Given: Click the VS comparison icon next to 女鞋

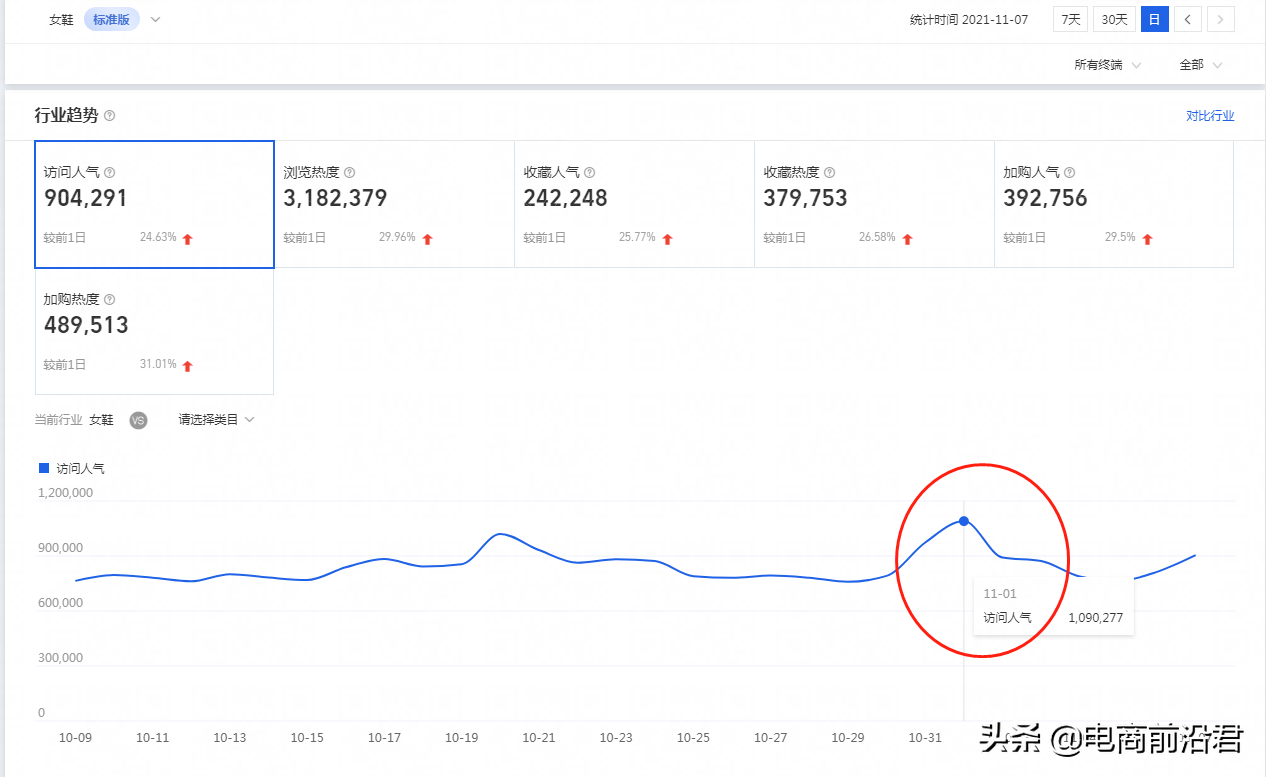Looking at the screenshot, I should (x=138, y=419).
